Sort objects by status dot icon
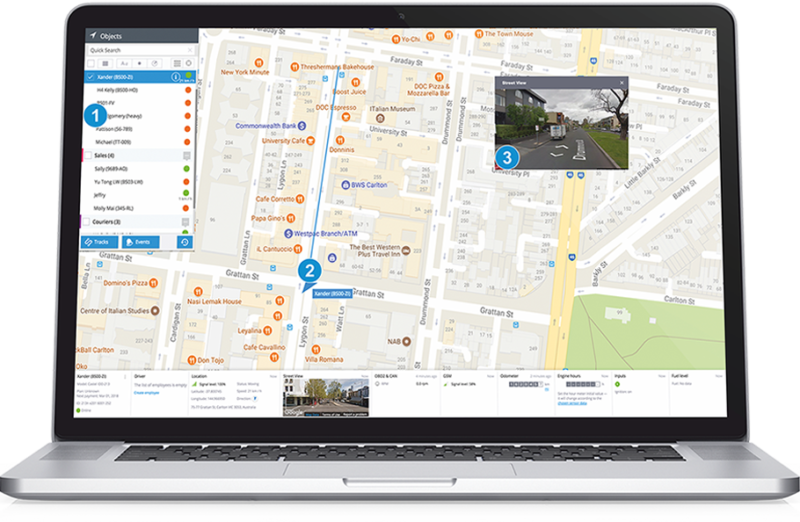The image size is (800, 522). (139, 63)
